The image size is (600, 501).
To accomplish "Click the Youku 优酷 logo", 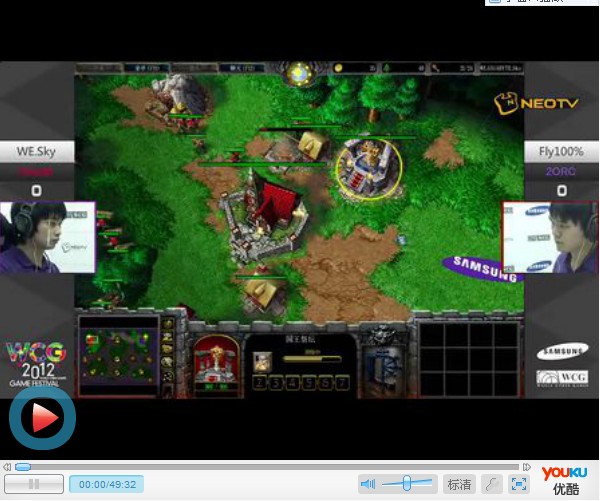I will click(565, 481).
